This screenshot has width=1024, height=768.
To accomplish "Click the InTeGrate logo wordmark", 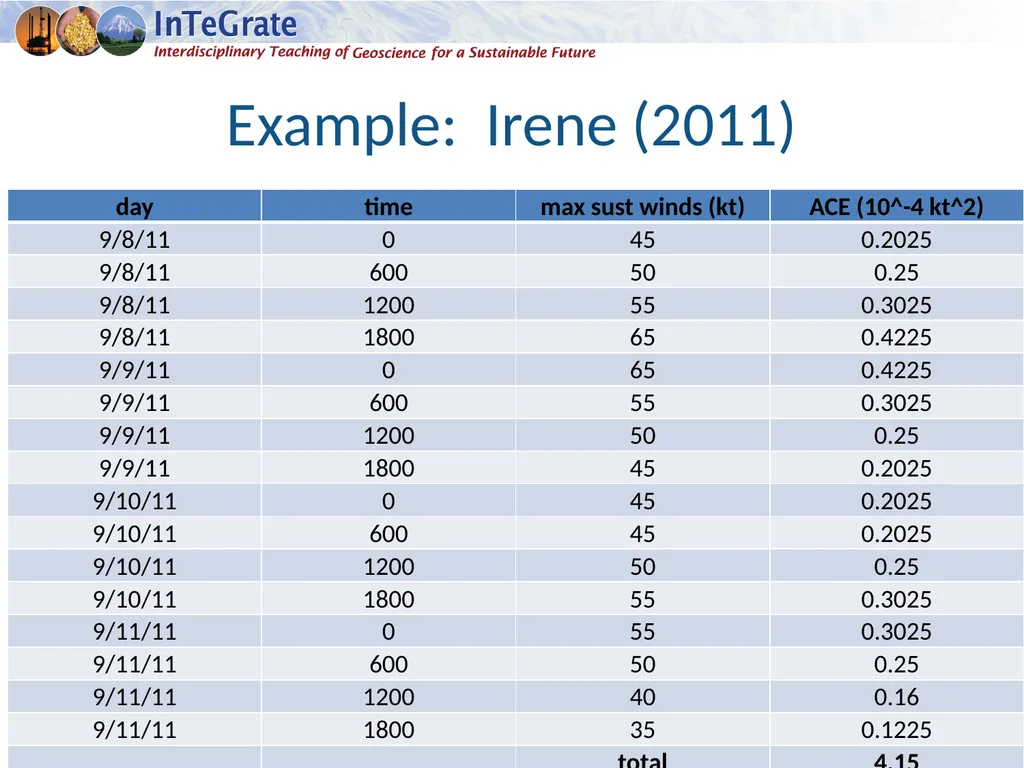I will (x=225, y=24).
